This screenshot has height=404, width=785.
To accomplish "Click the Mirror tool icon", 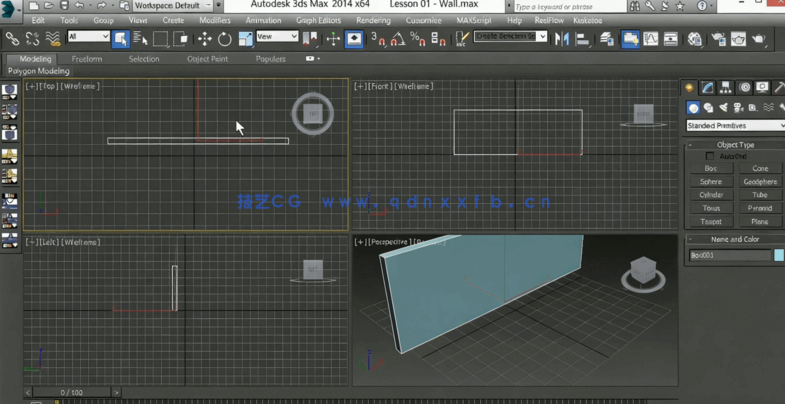I will (x=561, y=39).
